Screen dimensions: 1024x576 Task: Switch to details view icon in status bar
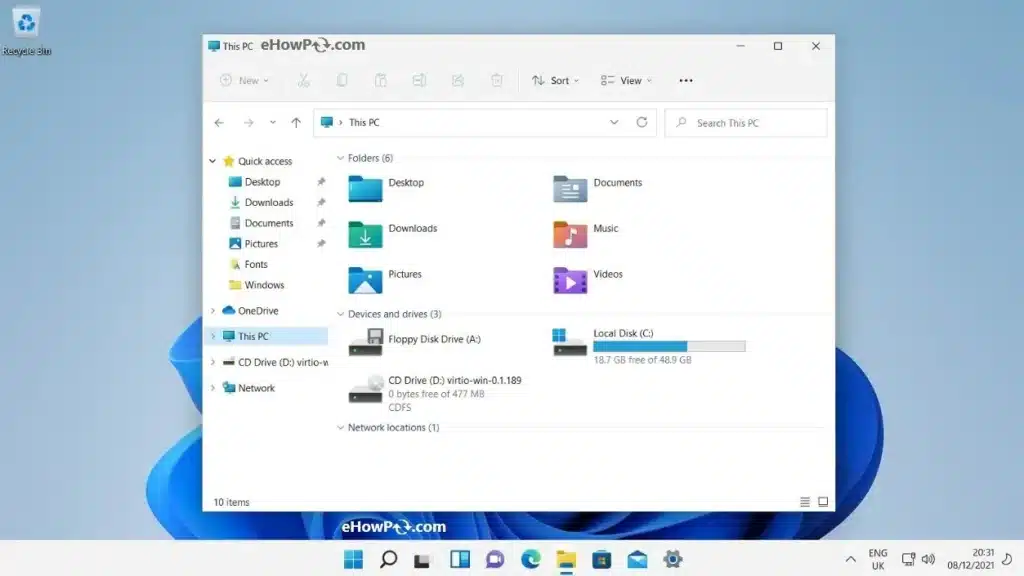pos(805,502)
